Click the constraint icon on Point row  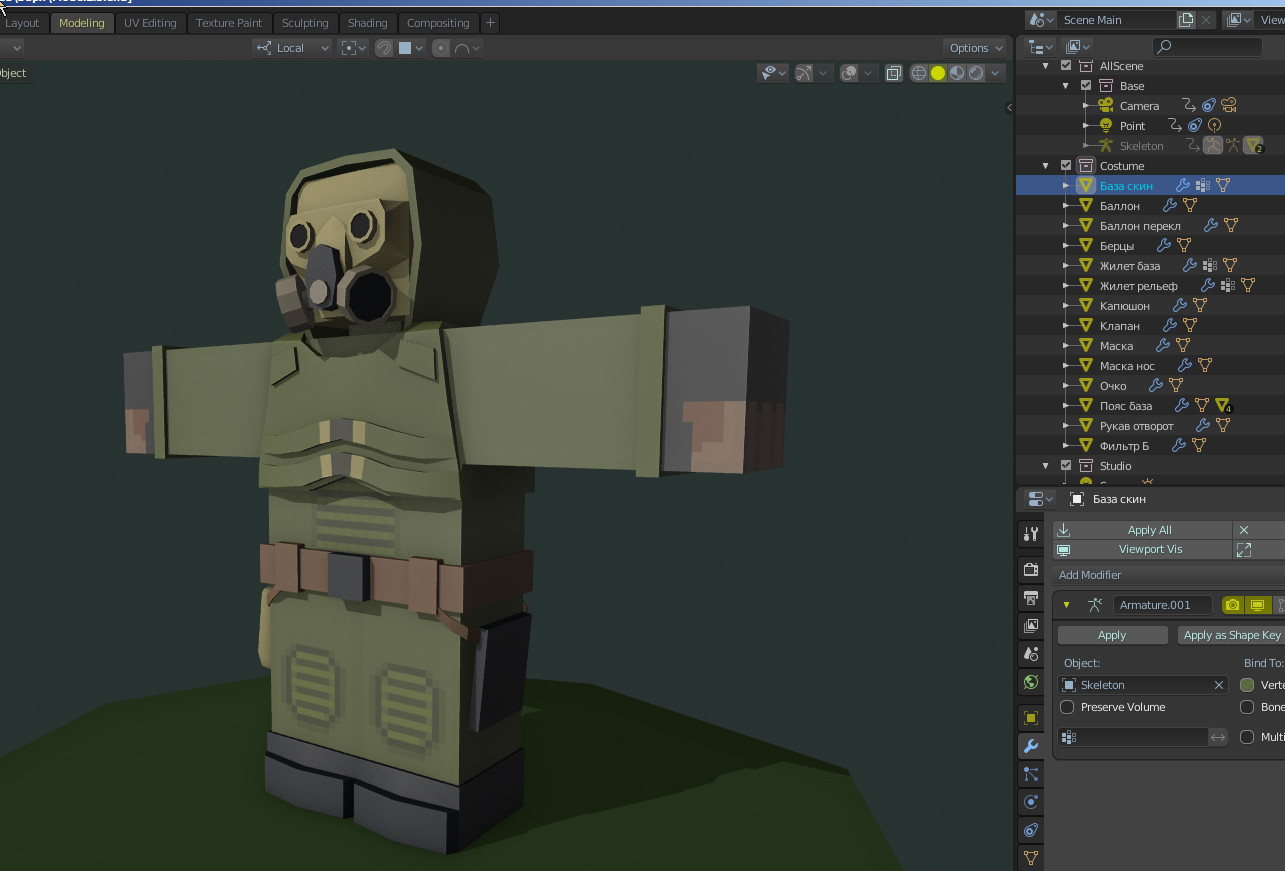(x=1195, y=126)
